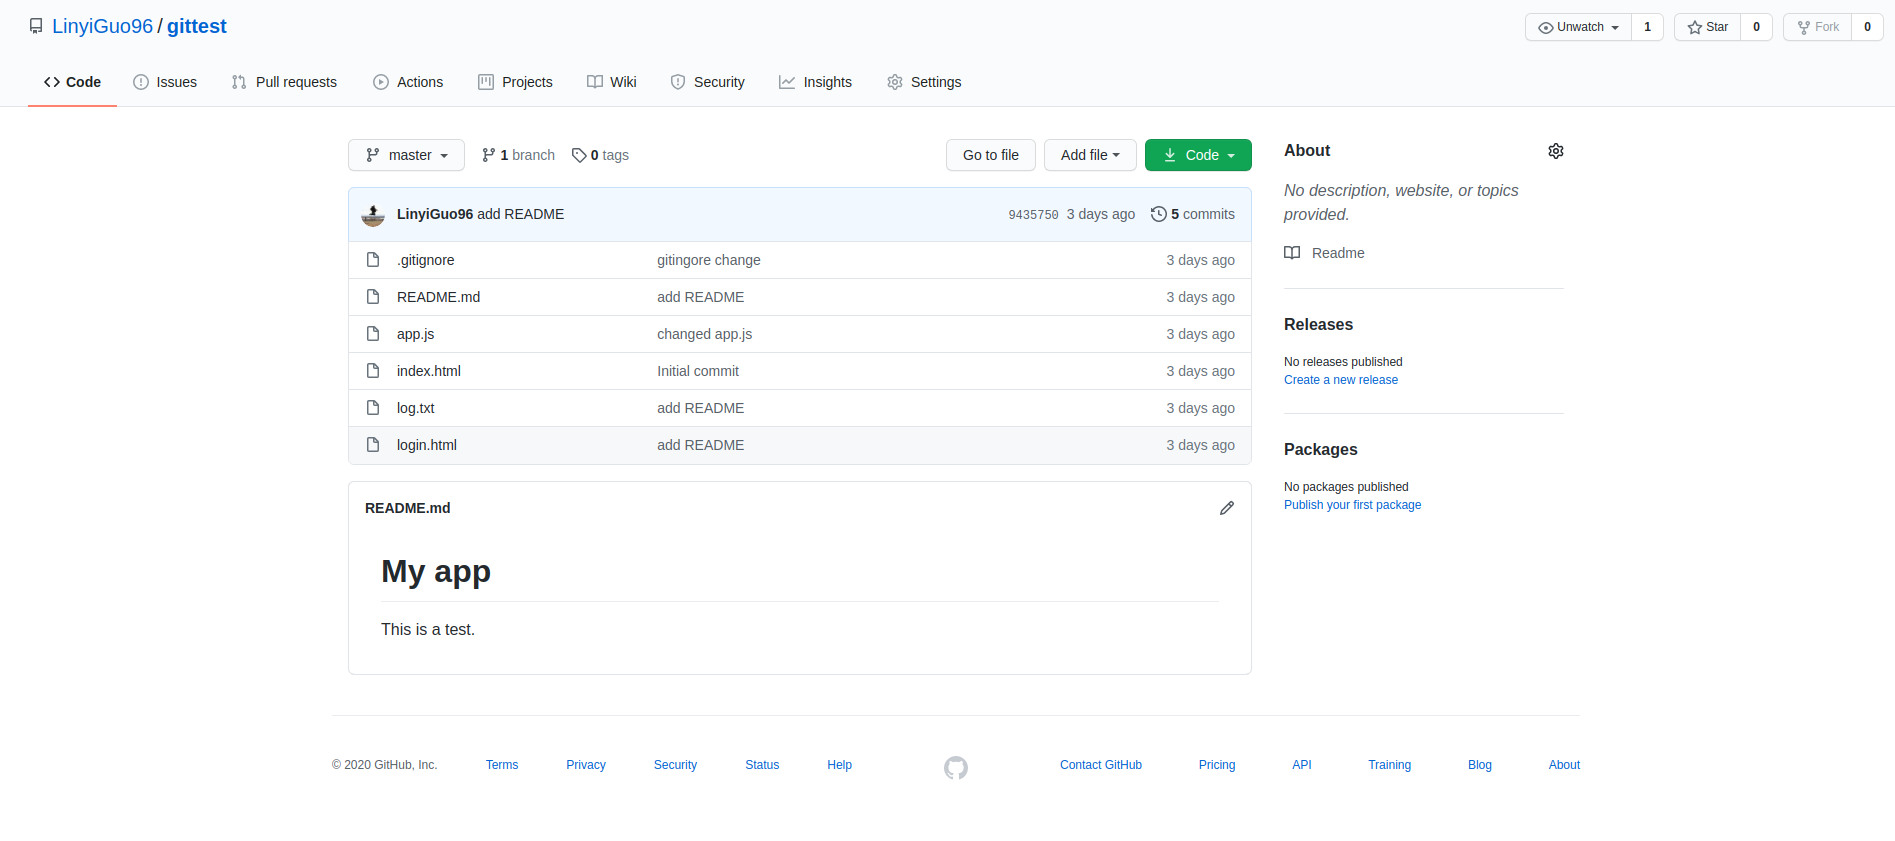
Task: Open commit hash 9435750
Action: coord(1033,215)
